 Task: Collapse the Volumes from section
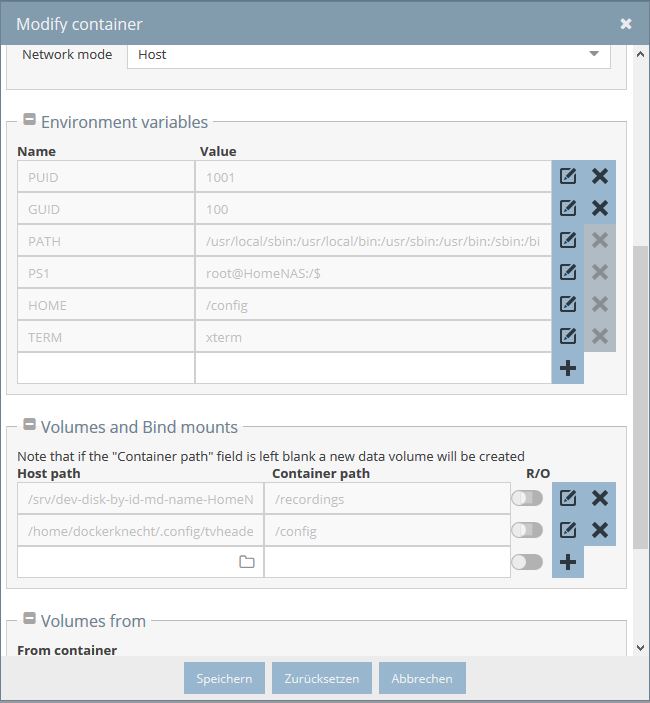(29, 618)
